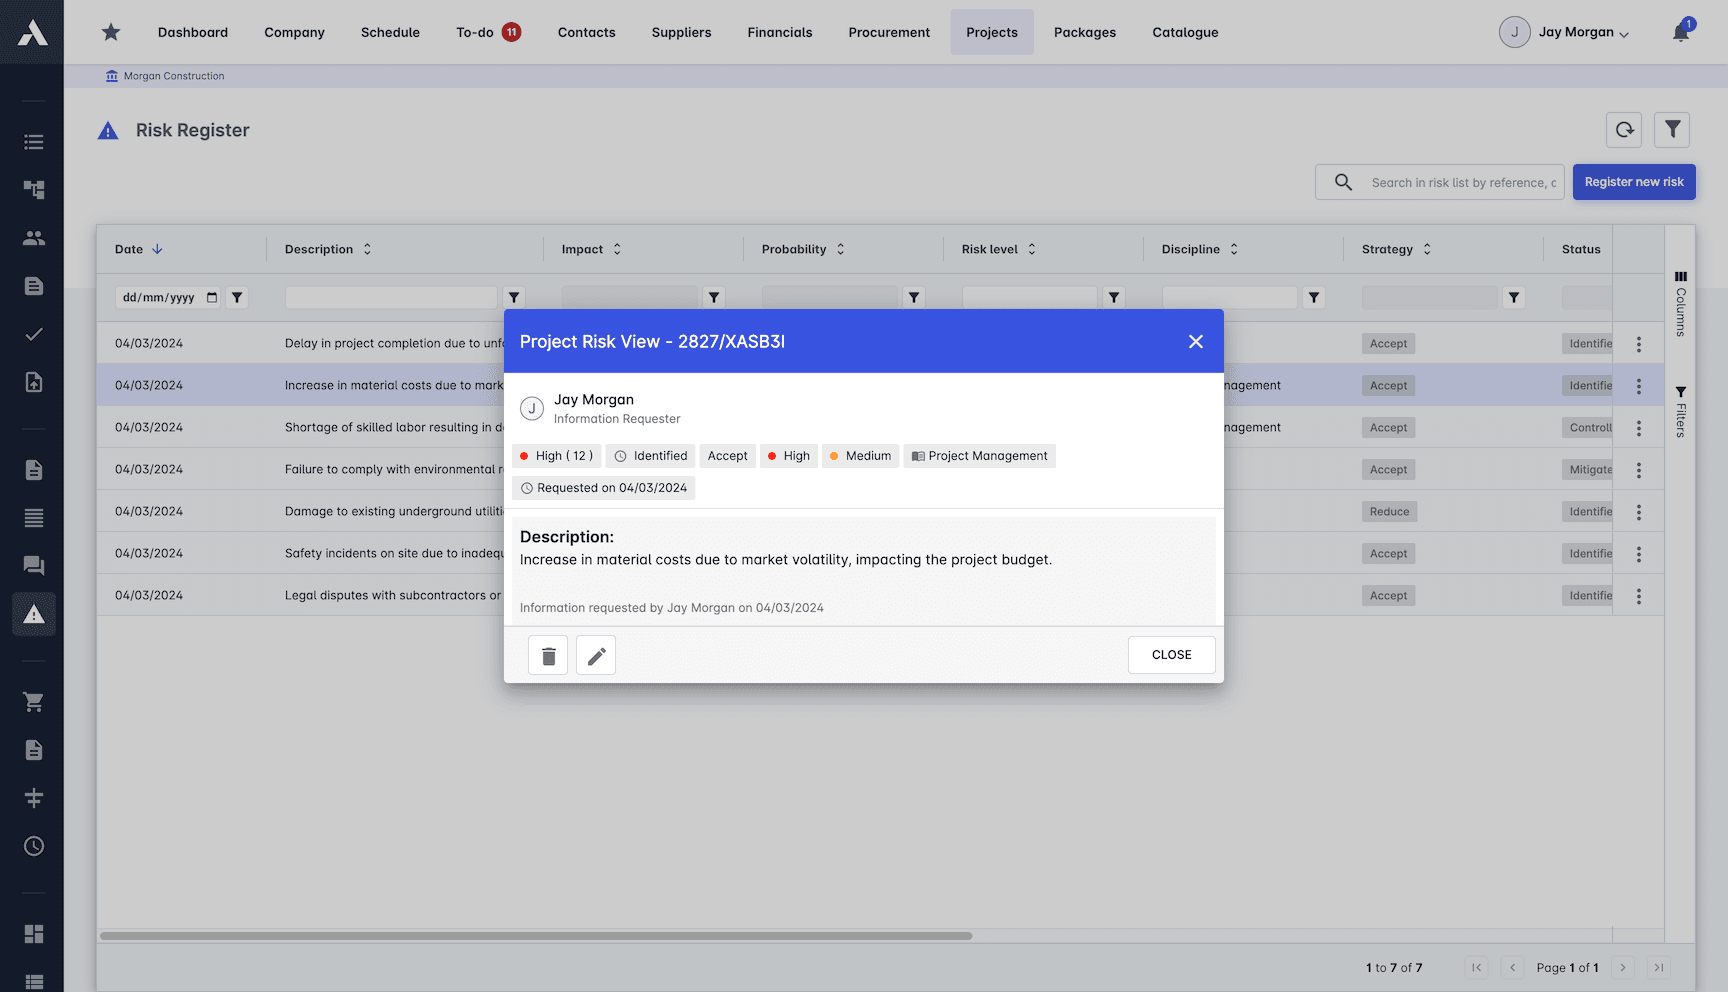Open the clock/history icon in the sidebar
The width and height of the screenshot is (1728, 992).
(x=33, y=846)
